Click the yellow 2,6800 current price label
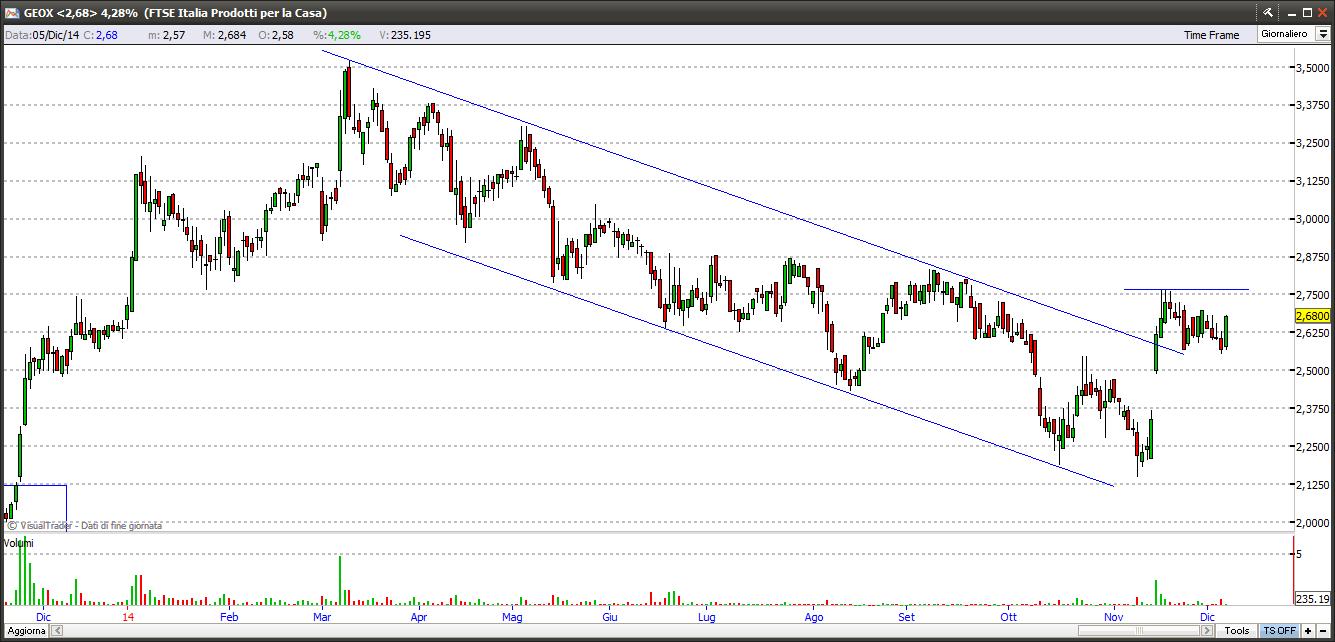The image size is (1335, 642). [1311, 316]
